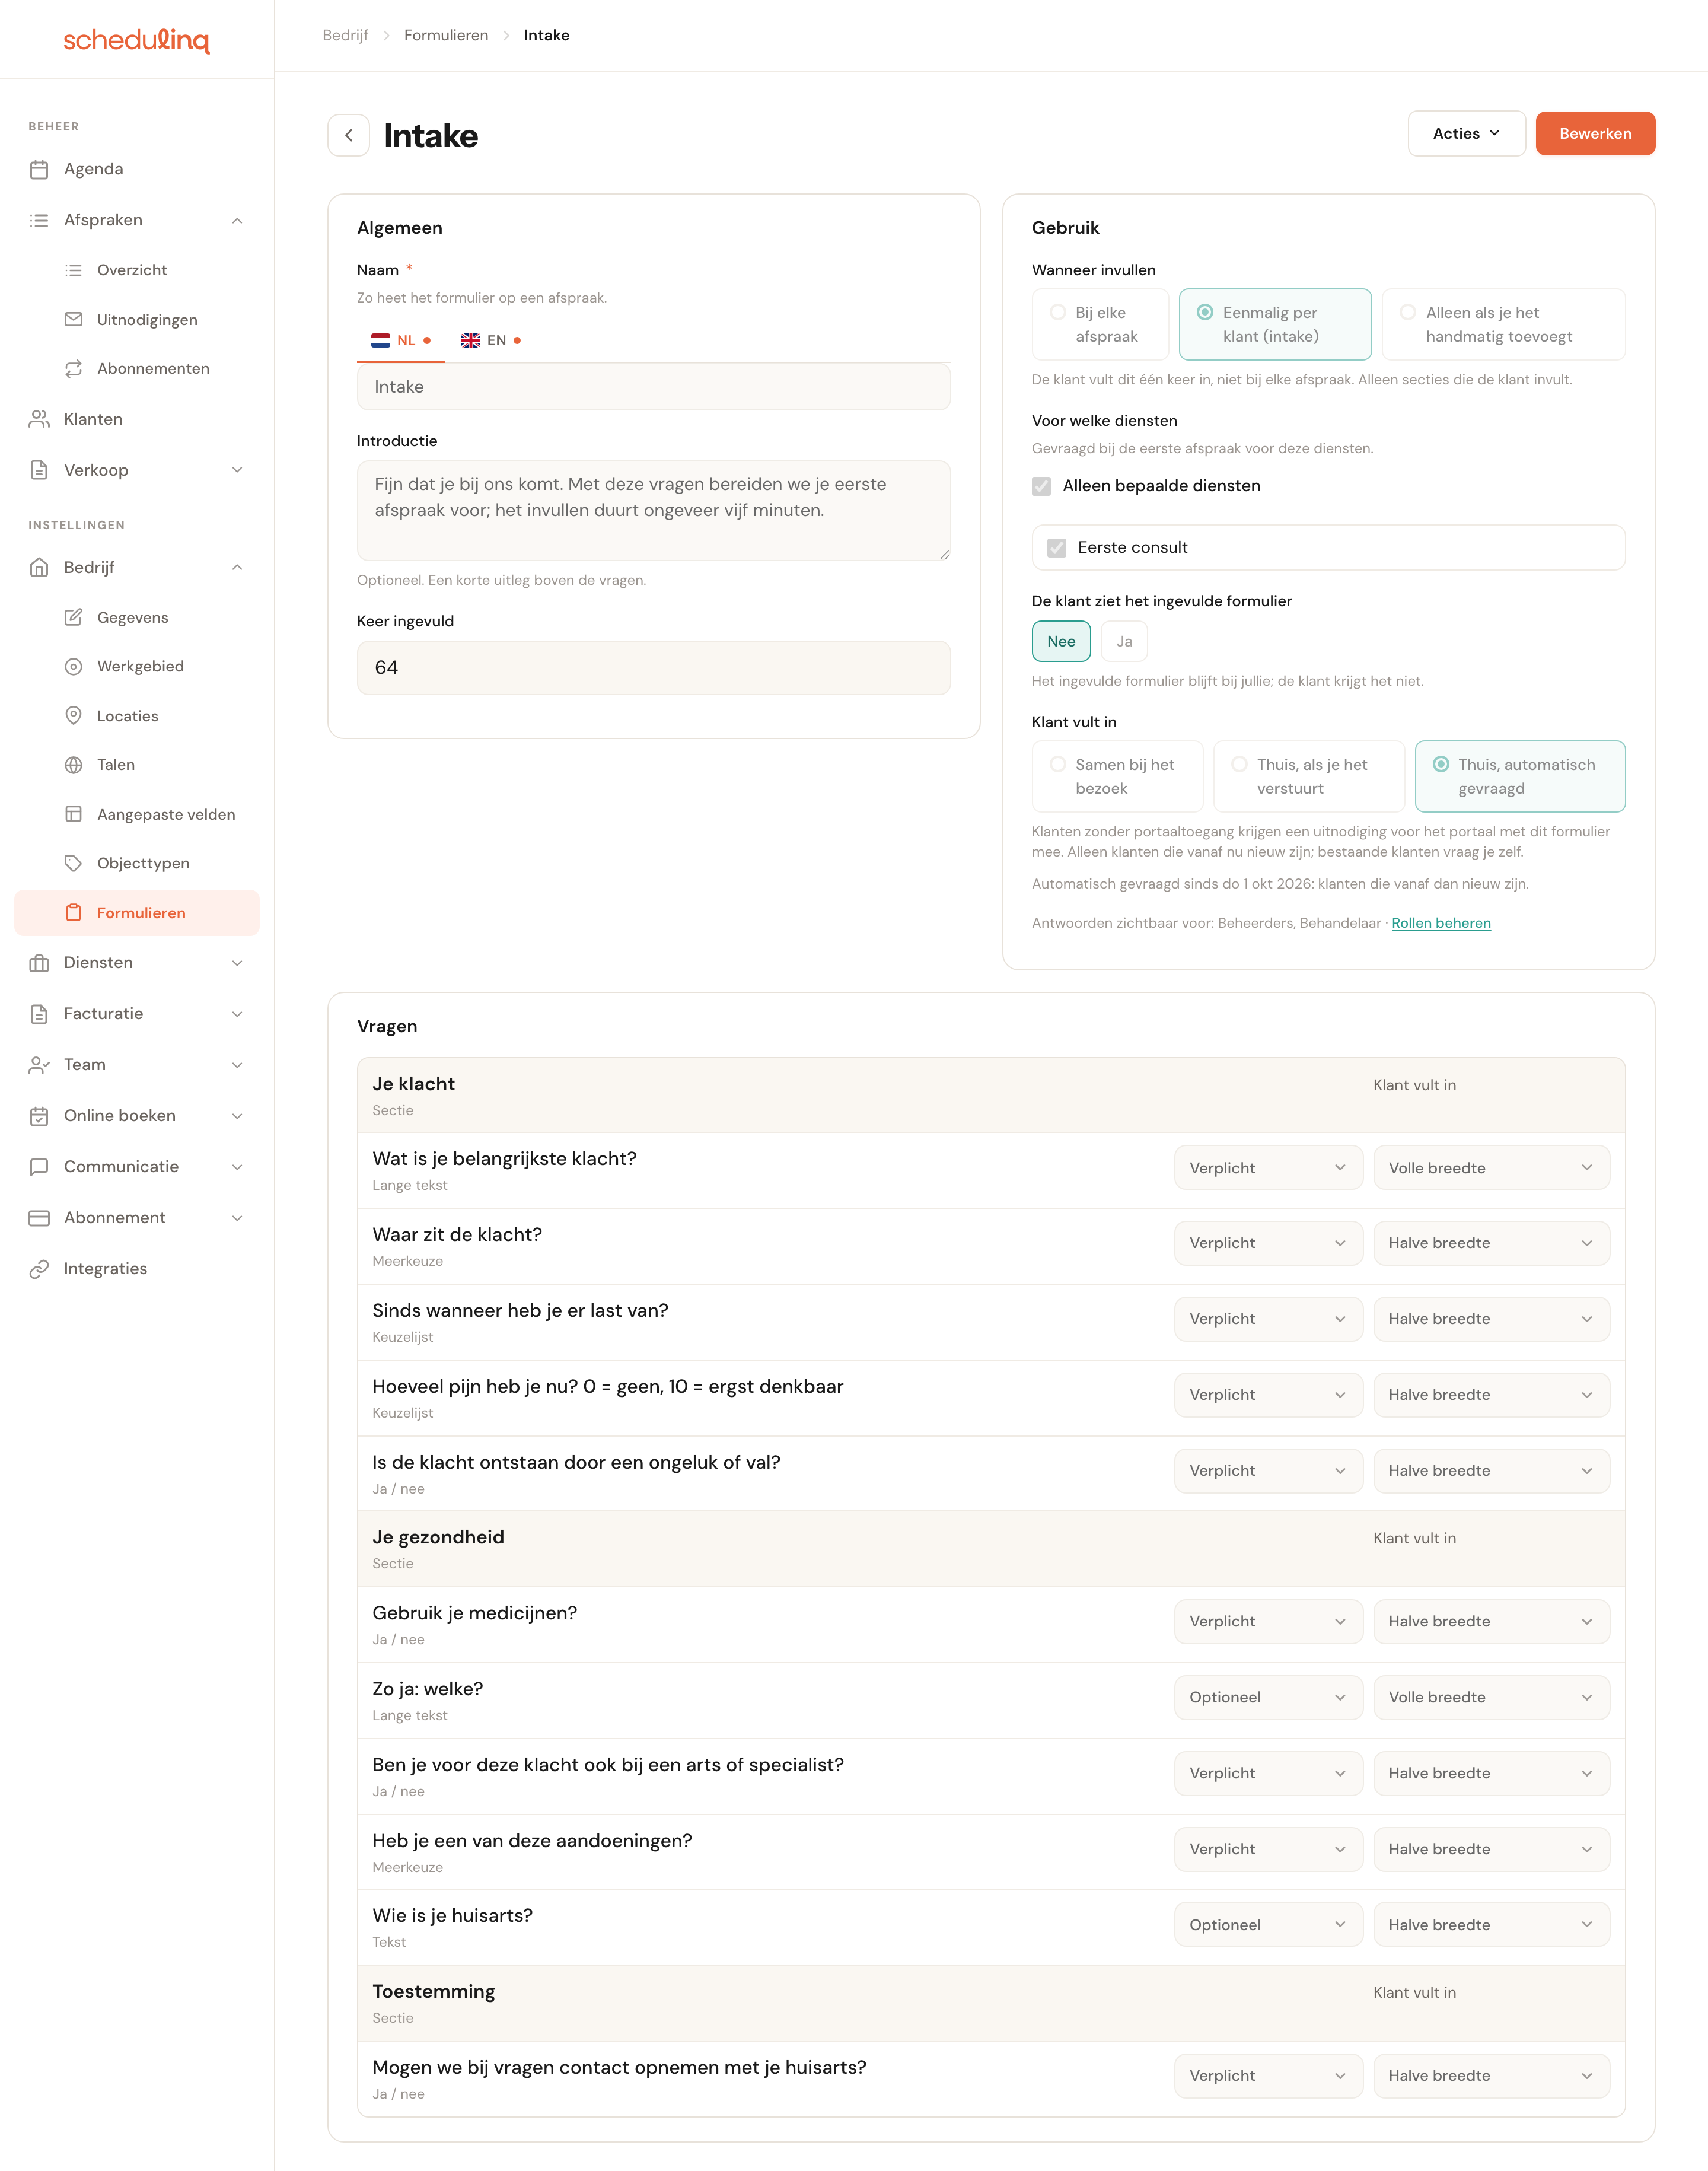Choose 'Thuis, als je het verstuurt' option
The image size is (1708, 2171).
coord(1308,777)
